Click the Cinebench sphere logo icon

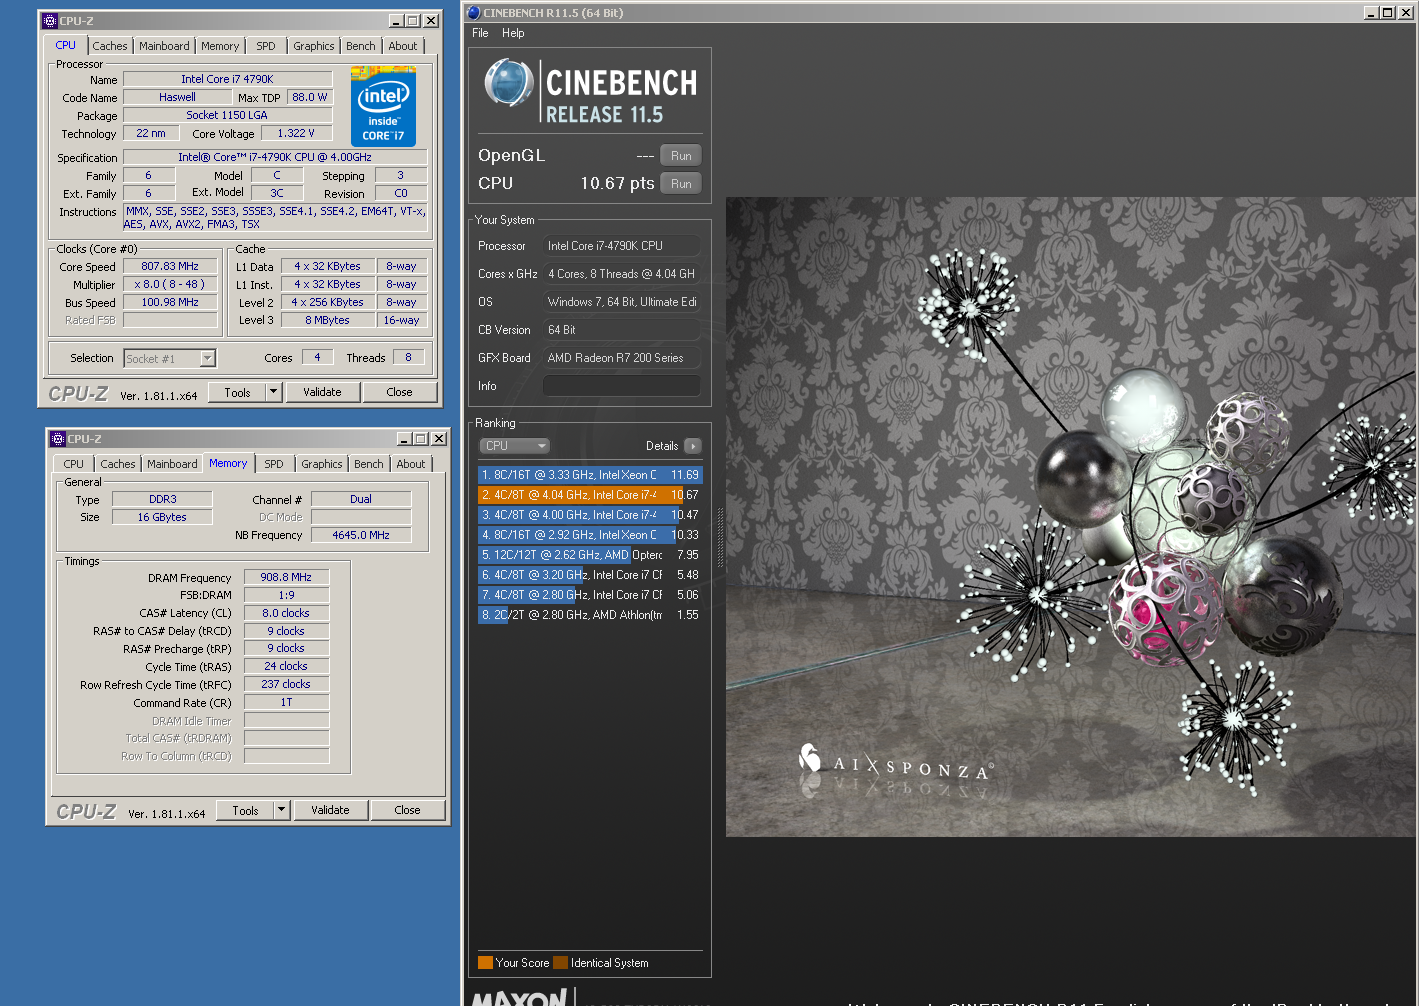[x=509, y=82]
